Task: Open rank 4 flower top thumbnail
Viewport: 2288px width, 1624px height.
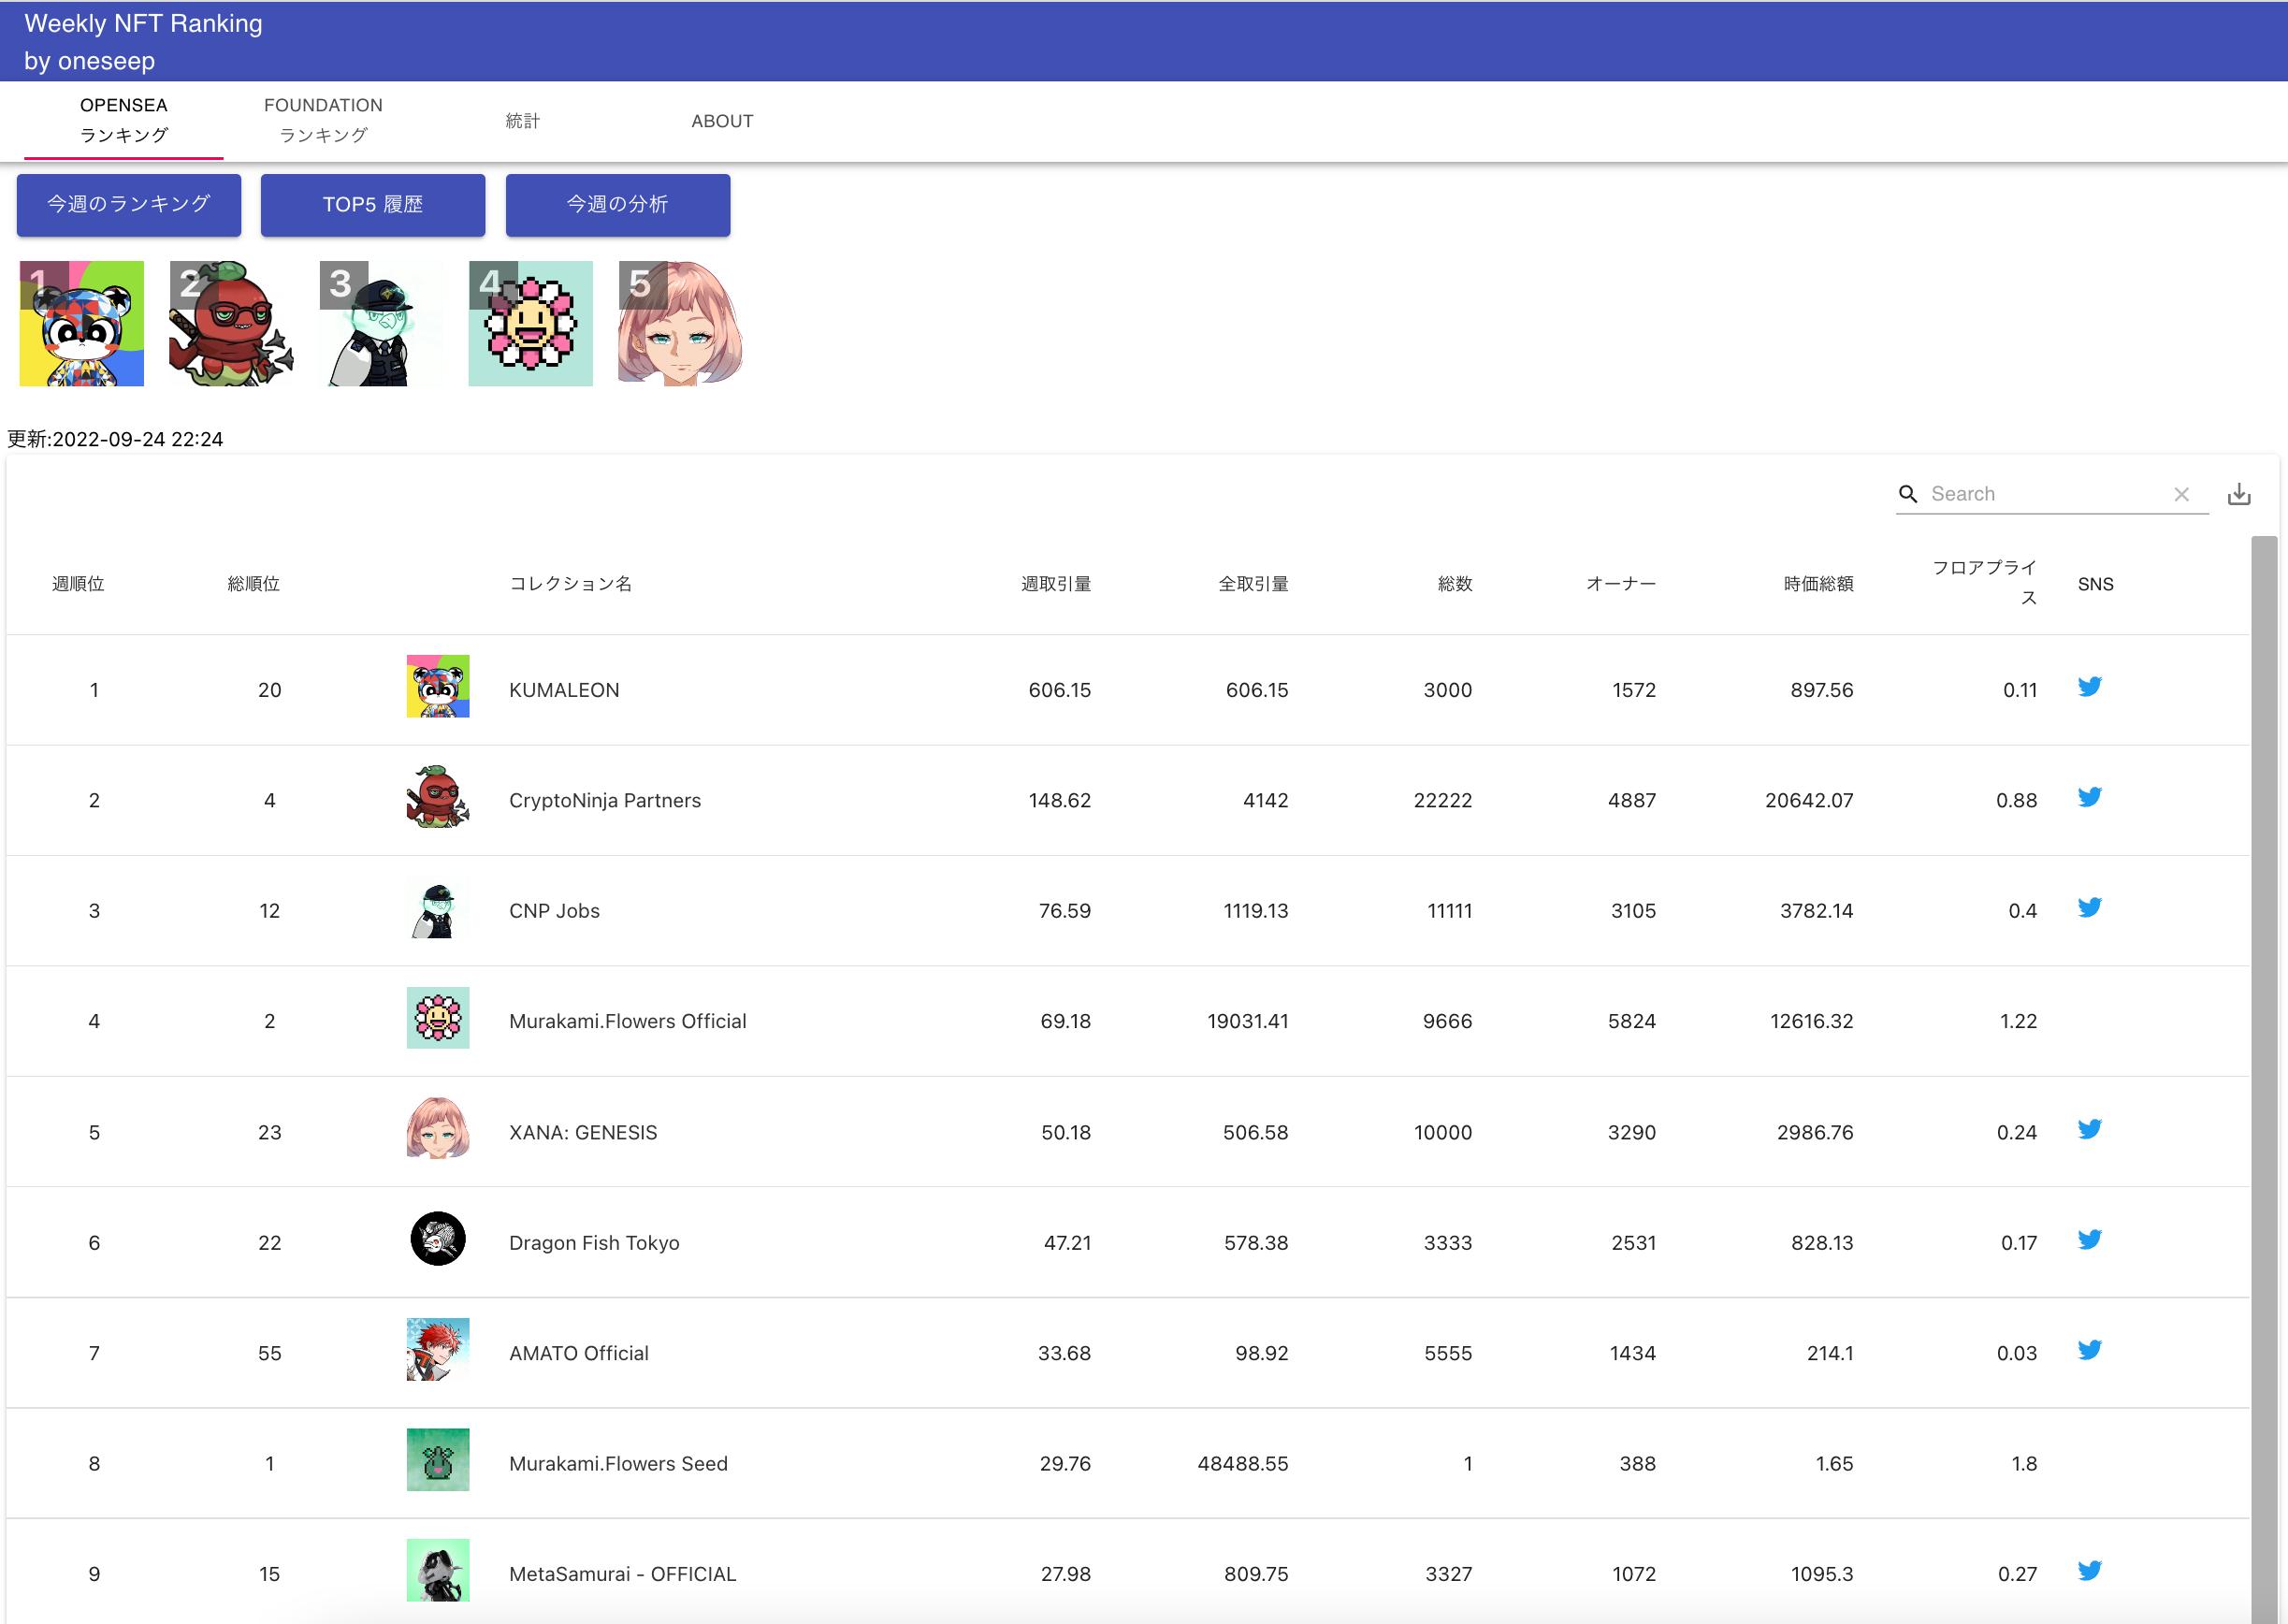Action: point(531,324)
